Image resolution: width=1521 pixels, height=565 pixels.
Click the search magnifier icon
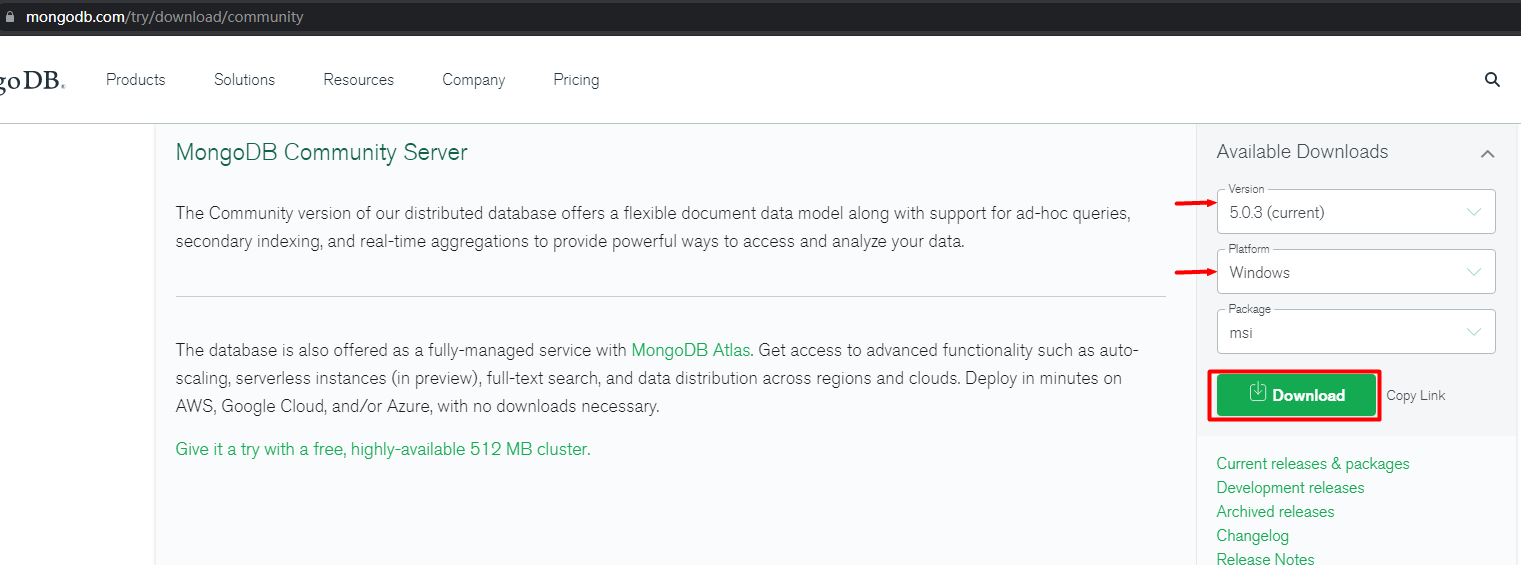(1492, 80)
